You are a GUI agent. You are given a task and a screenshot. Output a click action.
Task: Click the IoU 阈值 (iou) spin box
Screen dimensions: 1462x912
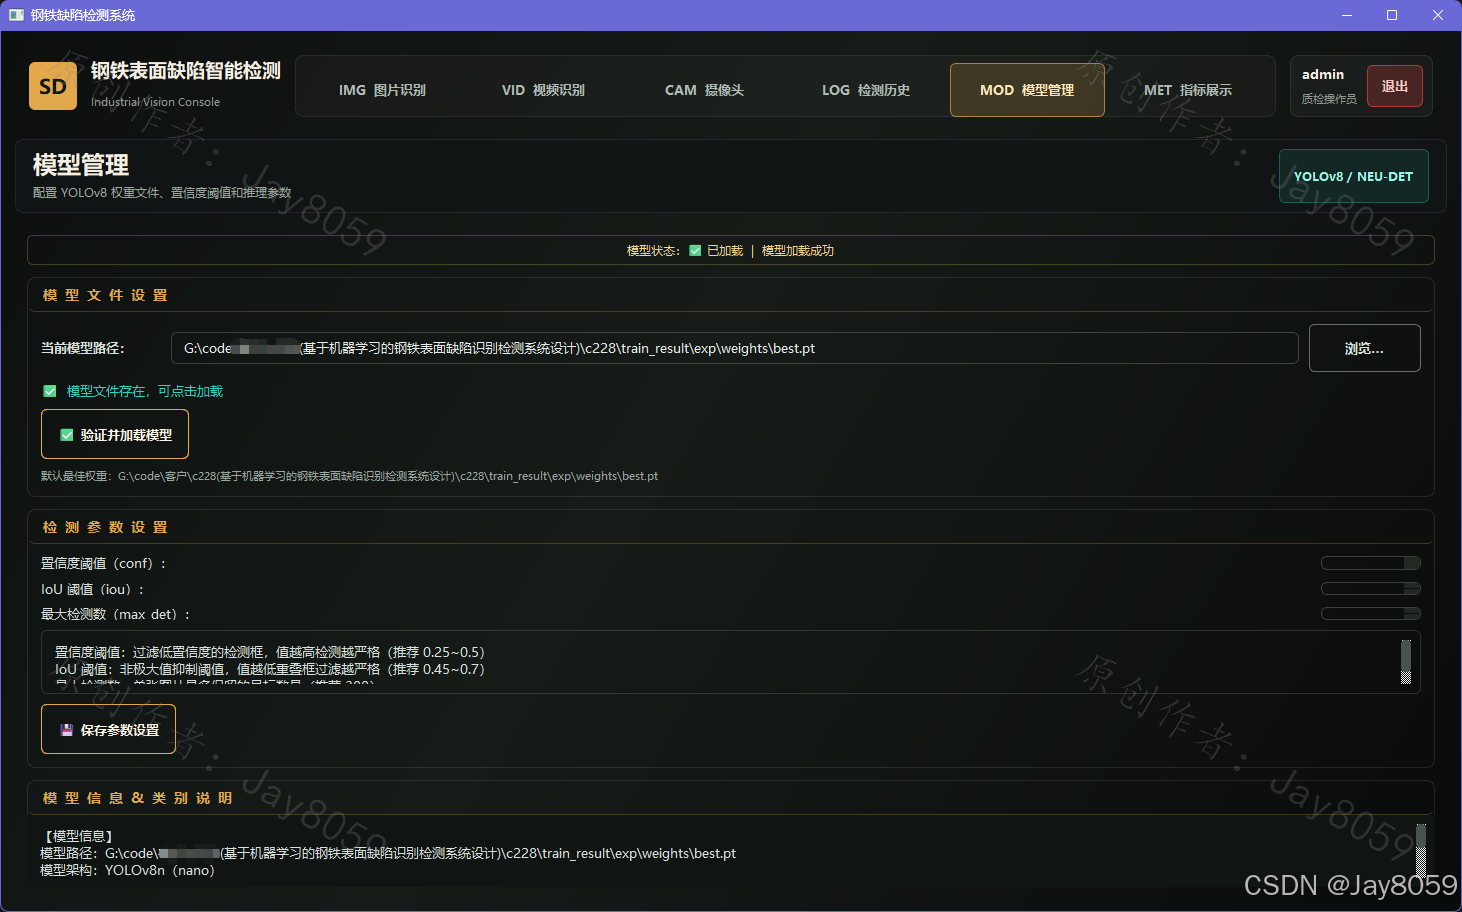(x=1371, y=589)
